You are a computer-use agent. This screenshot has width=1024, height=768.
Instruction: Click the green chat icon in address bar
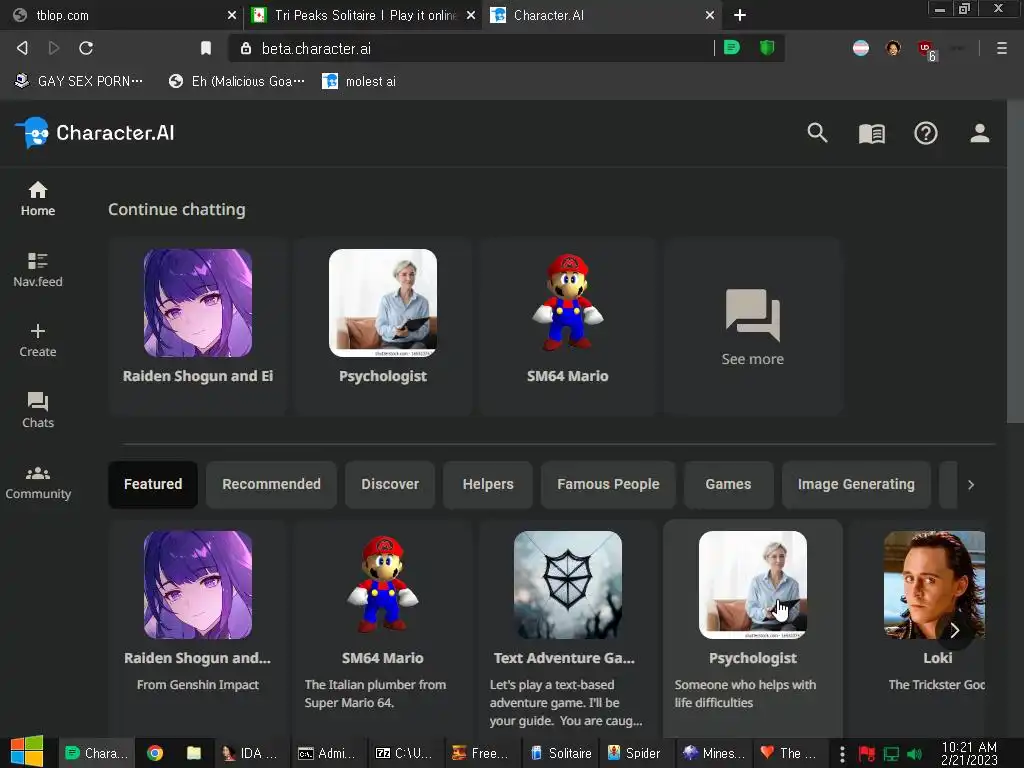click(x=731, y=48)
